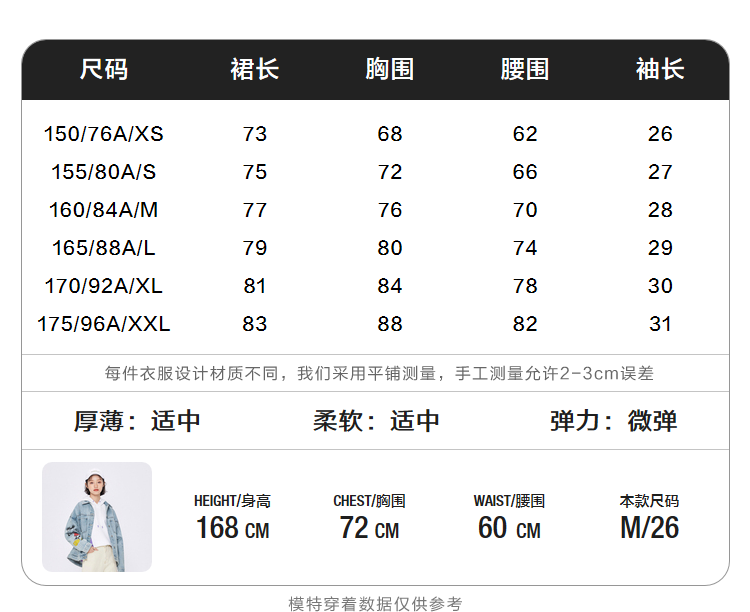Screen dimensions: 750x612
Task: Select the M/26 model size value
Action: click(x=650, y=528)
